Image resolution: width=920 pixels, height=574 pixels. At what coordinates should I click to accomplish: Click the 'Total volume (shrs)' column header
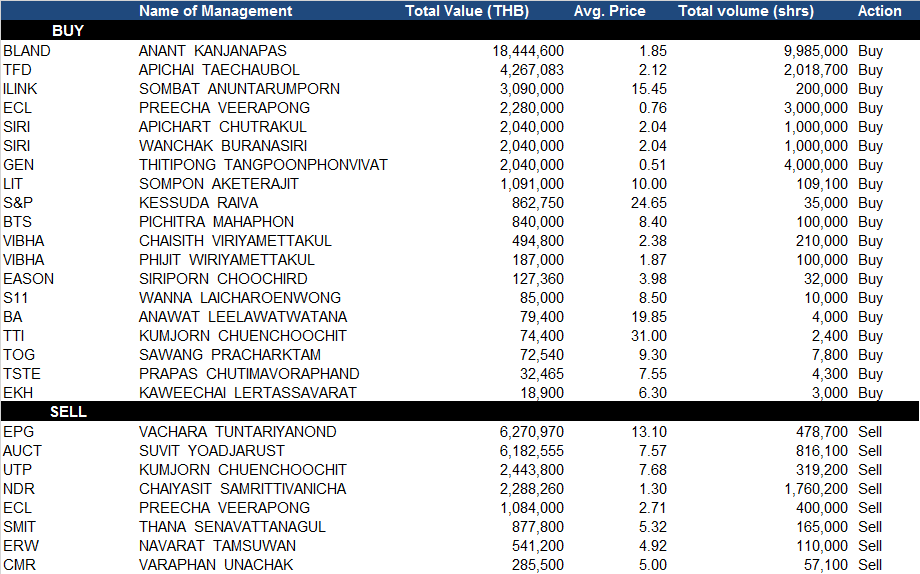(x=746, y=11)
